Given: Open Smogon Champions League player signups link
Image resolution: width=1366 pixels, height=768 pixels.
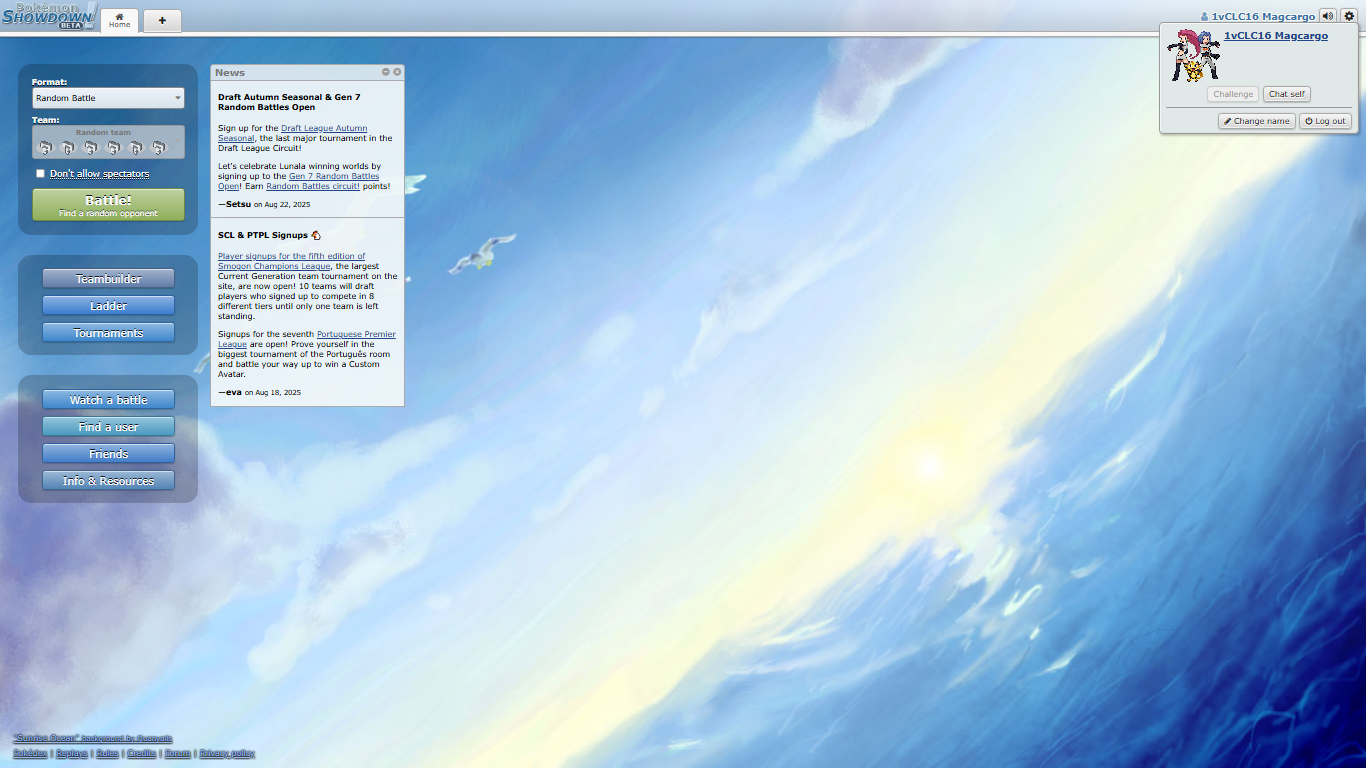Looking at the screenshot, I should pos(291,261).
